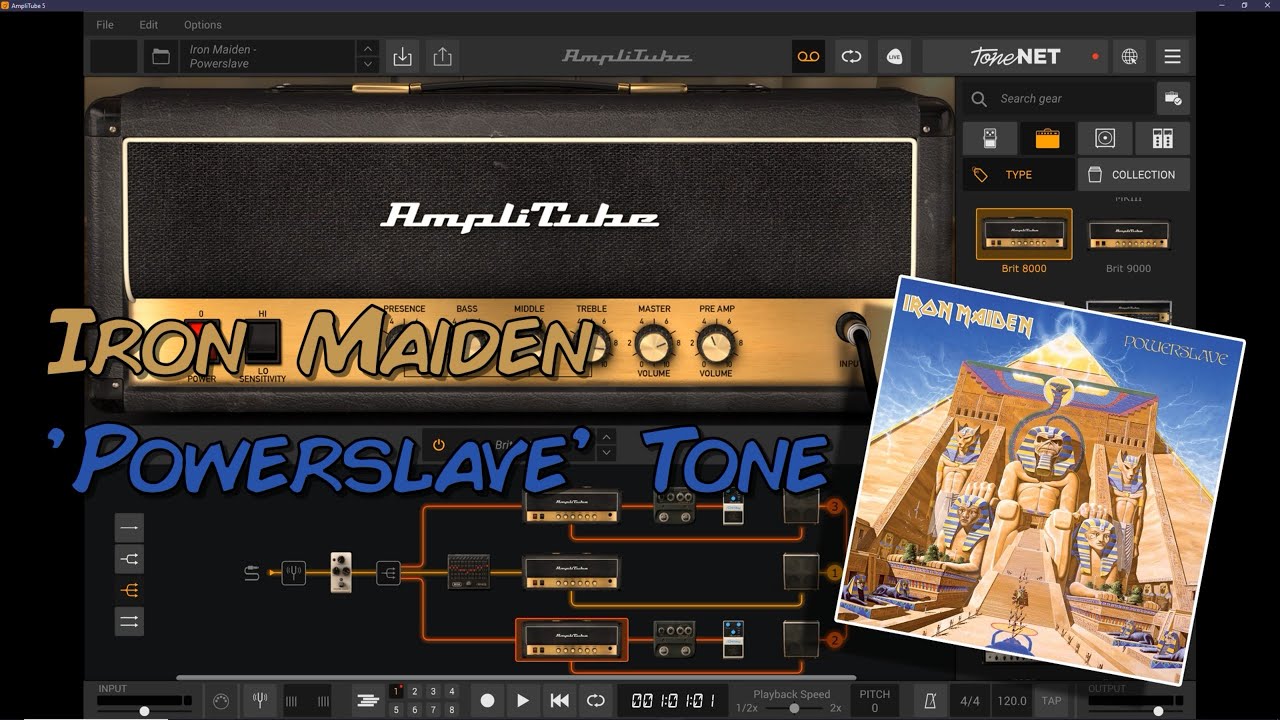Click the INPUT level slider handle
Image resolution: width=1280 pixels, height=720 pixels.
pyautogui.click(x=144, y=711)
